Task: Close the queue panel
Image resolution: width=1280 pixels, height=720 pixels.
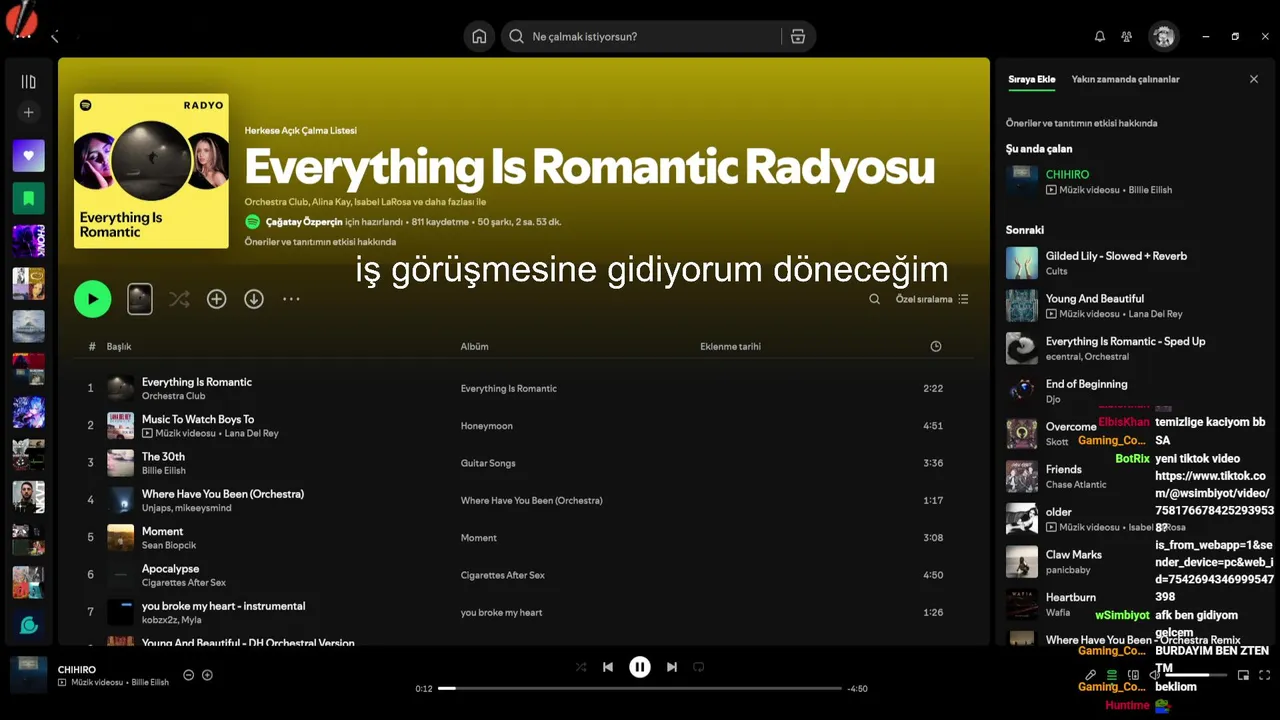Action: 1254,79
